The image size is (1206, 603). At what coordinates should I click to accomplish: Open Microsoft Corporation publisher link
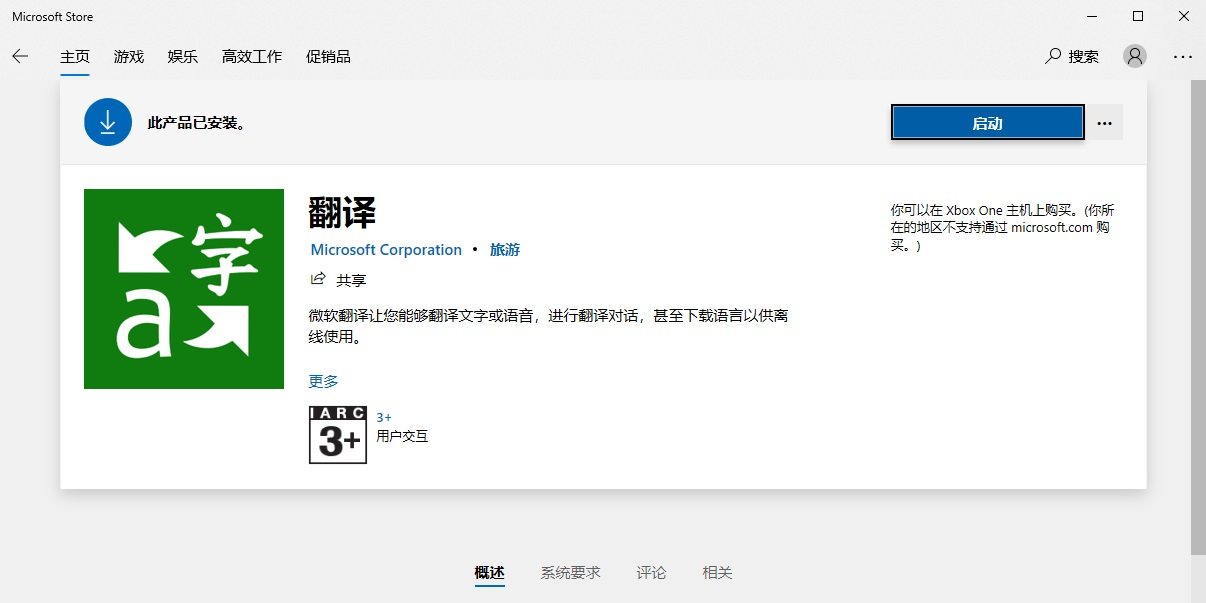click(x=386, y=250)
